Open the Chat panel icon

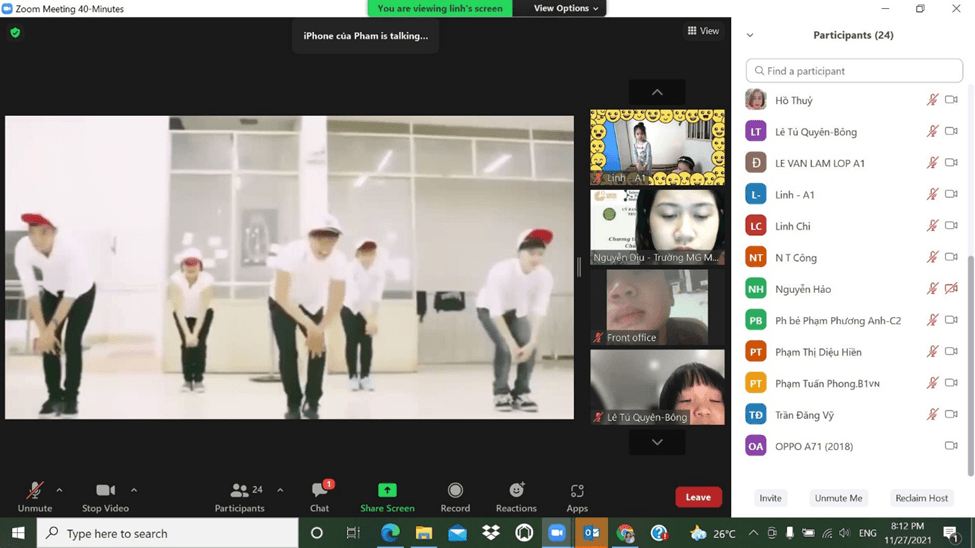pos(319,491)
